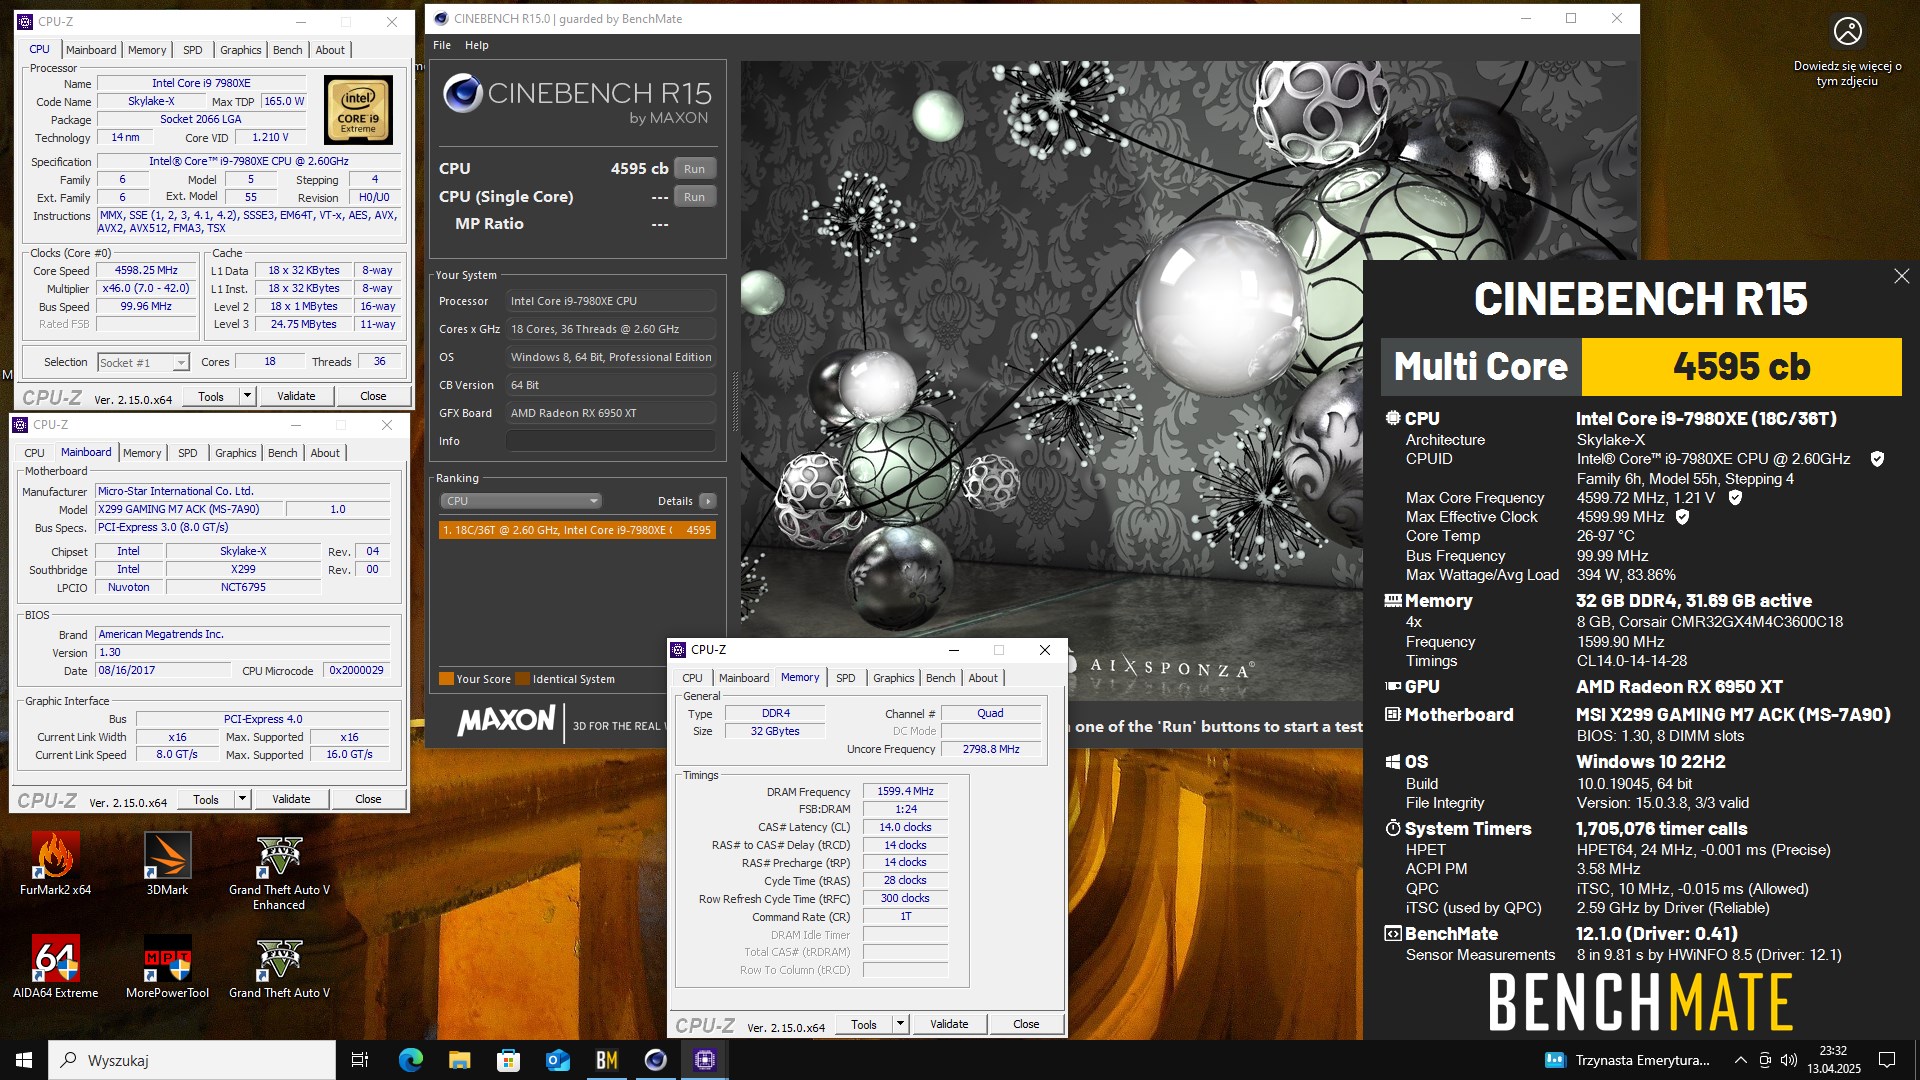This screenshot has height=1080, width=1920.
Task: Open CPU tab in CPU-Z Memory window
Action: [692, 678]
